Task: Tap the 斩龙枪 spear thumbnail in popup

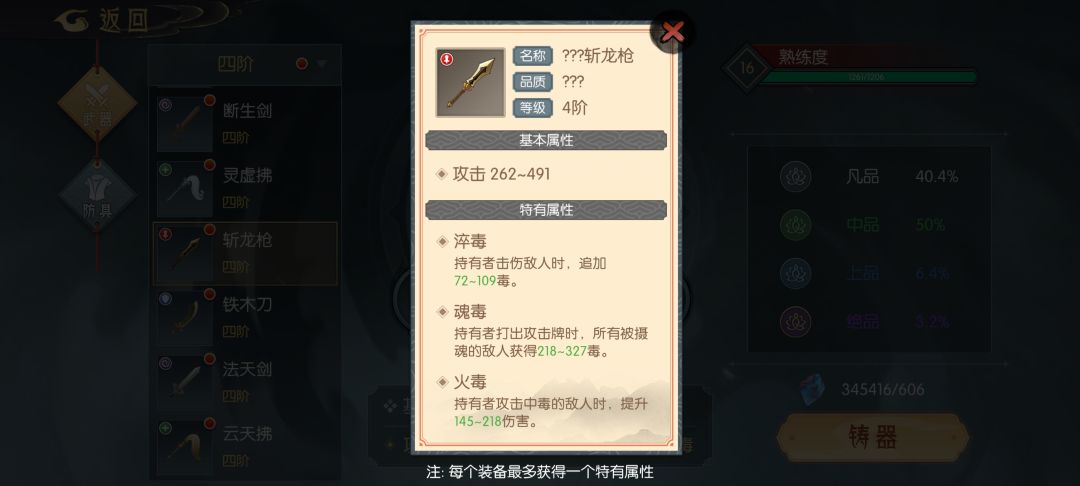Action: click(470, 82)
